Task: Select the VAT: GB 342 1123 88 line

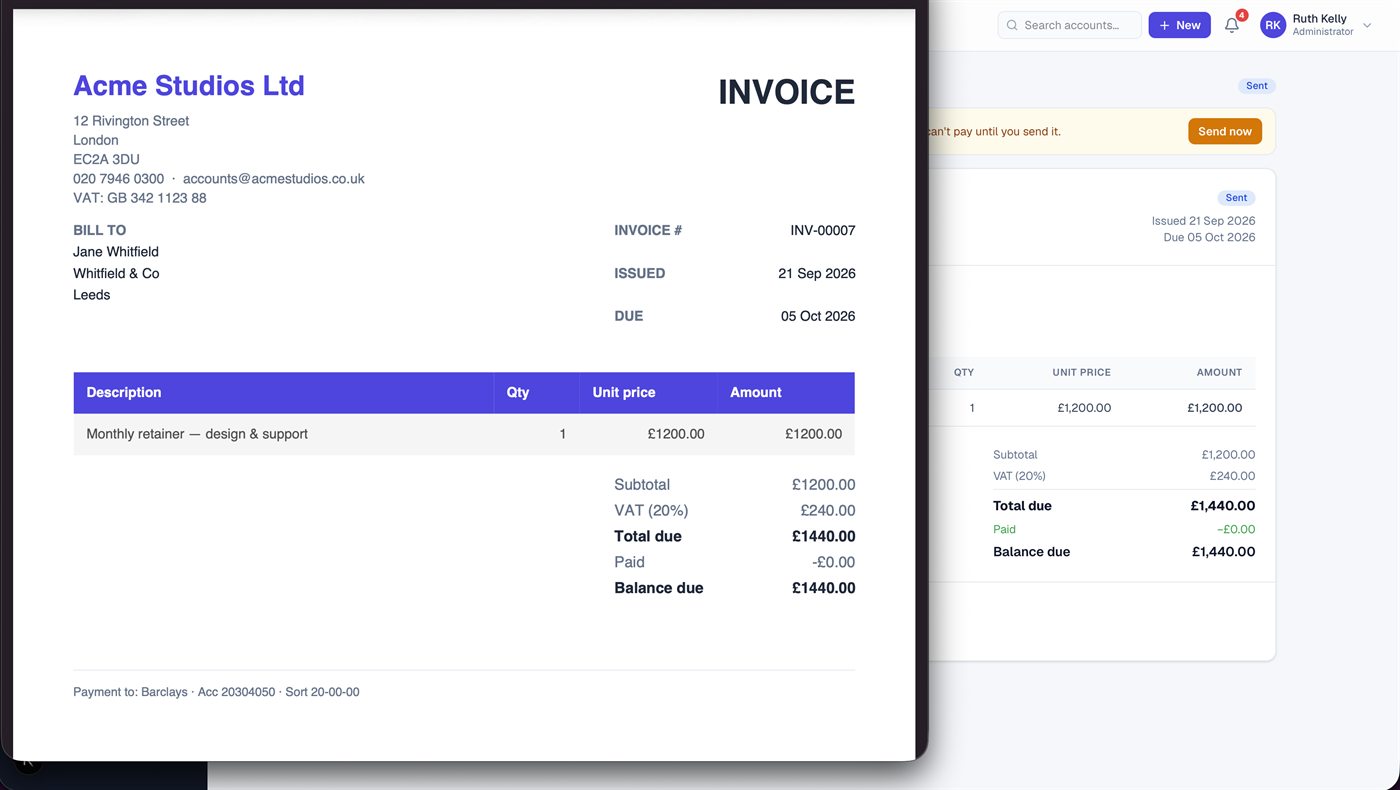Action: click(140, 198)
